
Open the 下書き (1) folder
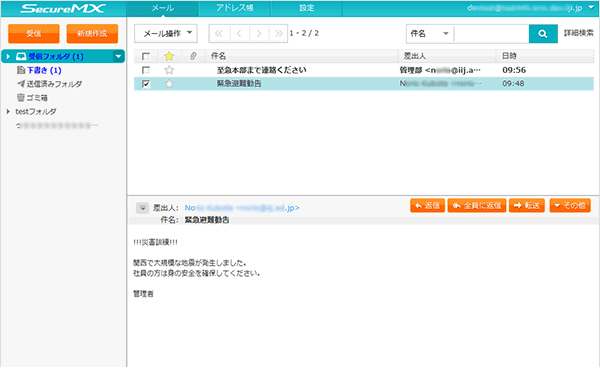[44, 70]
